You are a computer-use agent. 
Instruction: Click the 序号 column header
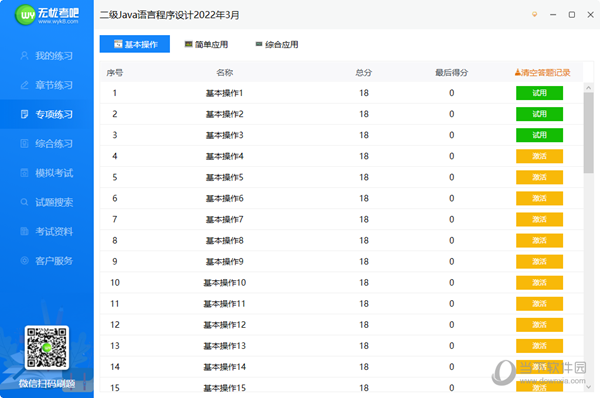(114, 72)
